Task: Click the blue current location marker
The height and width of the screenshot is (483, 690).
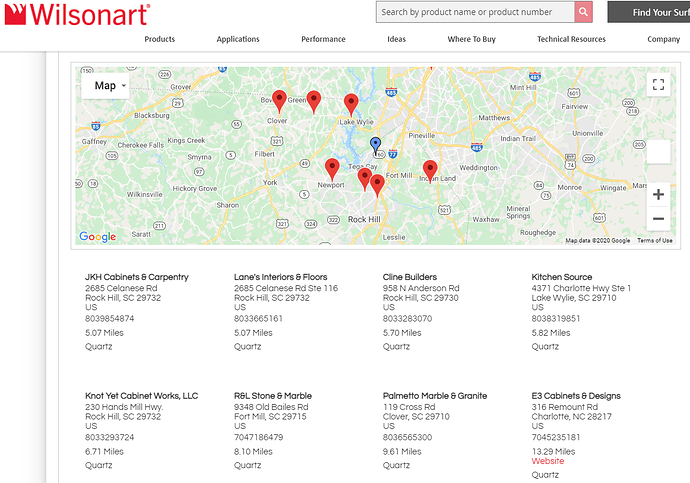Action: [375, 145]
